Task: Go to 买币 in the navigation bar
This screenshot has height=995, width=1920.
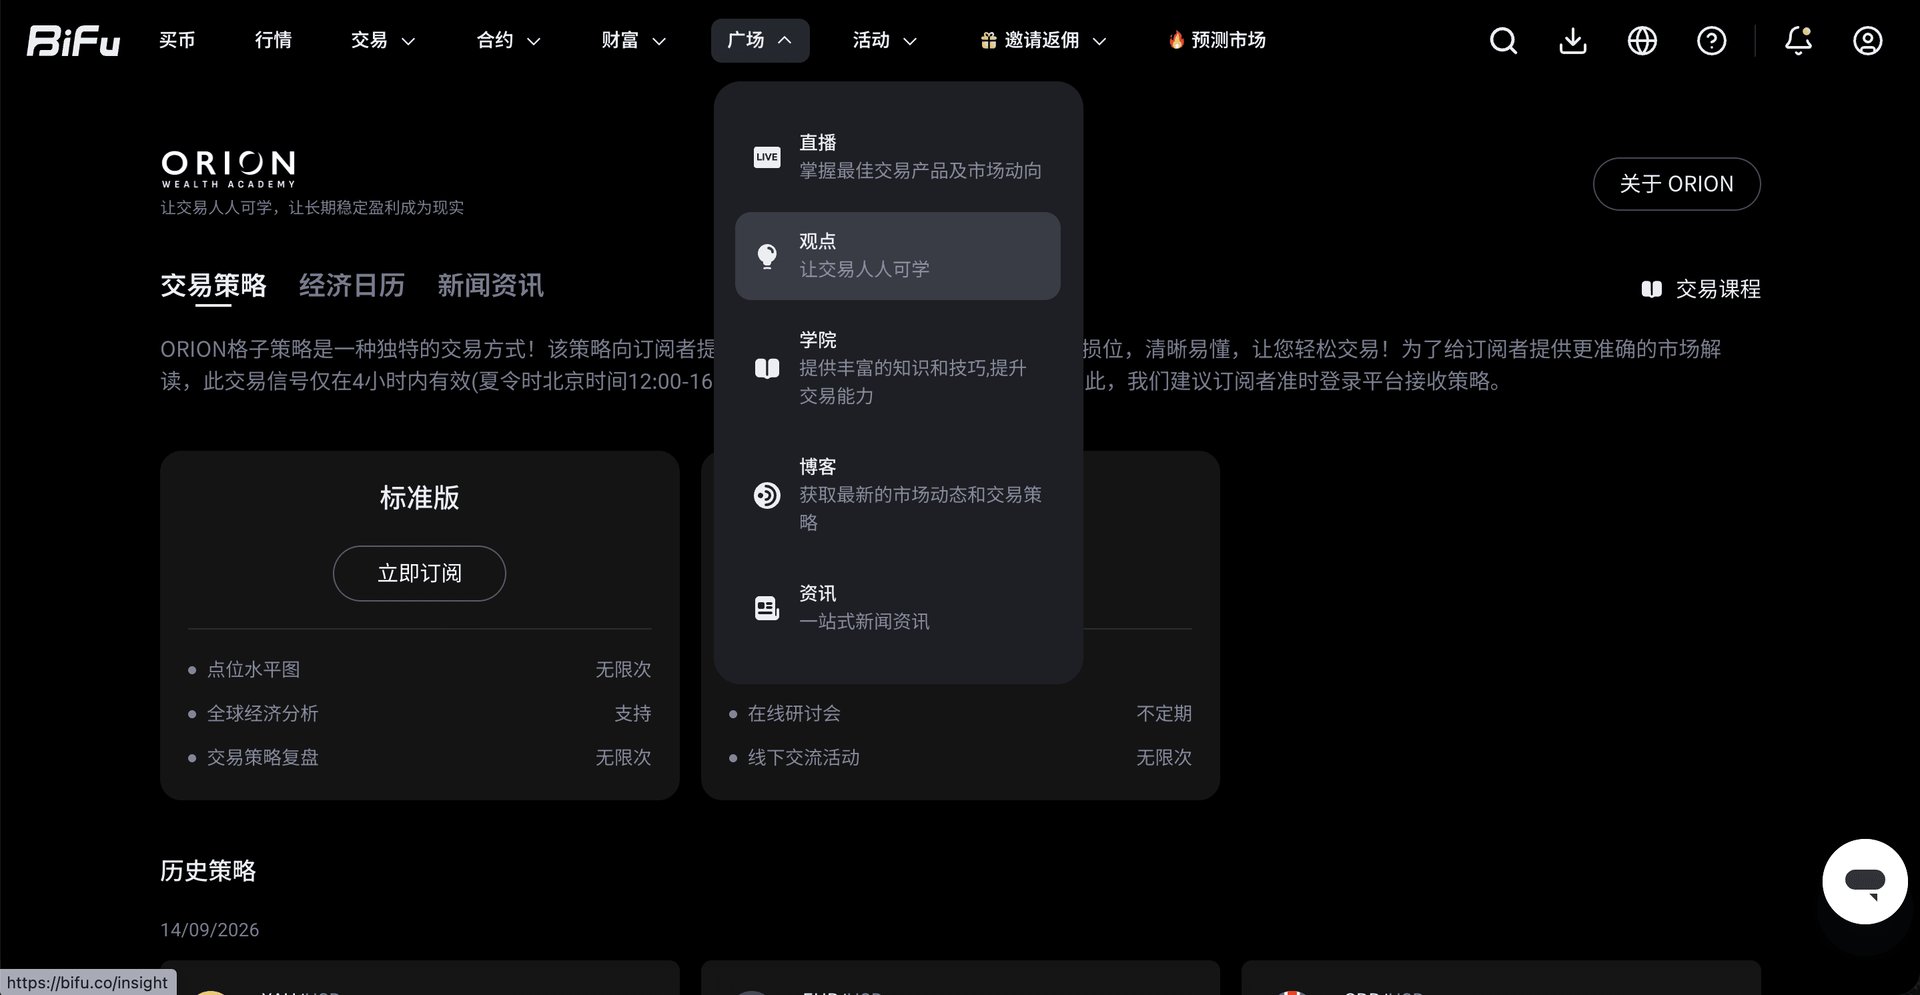Action: (x=177, y=40)
